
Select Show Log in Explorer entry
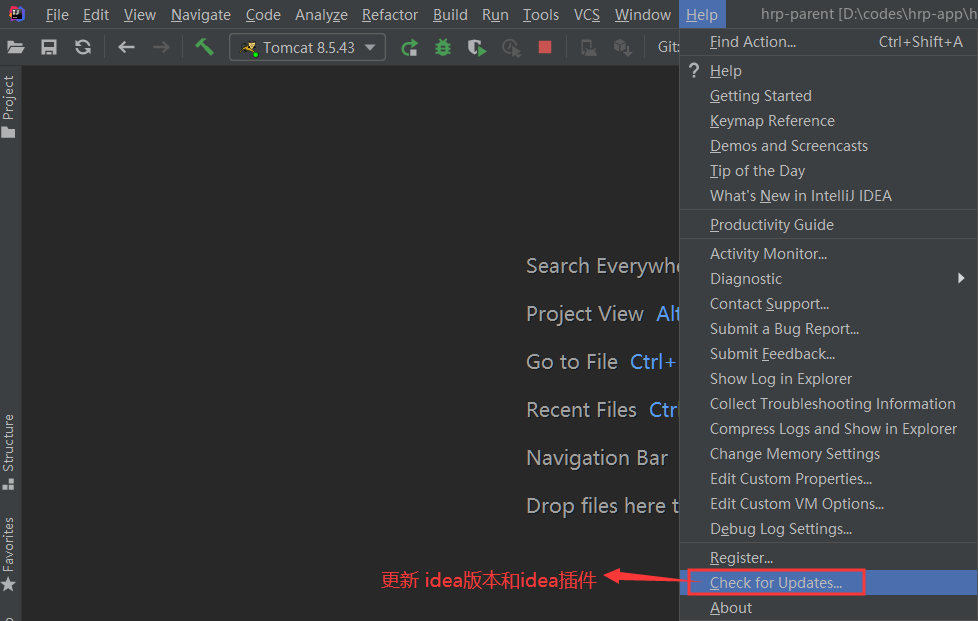click(828, 378)
